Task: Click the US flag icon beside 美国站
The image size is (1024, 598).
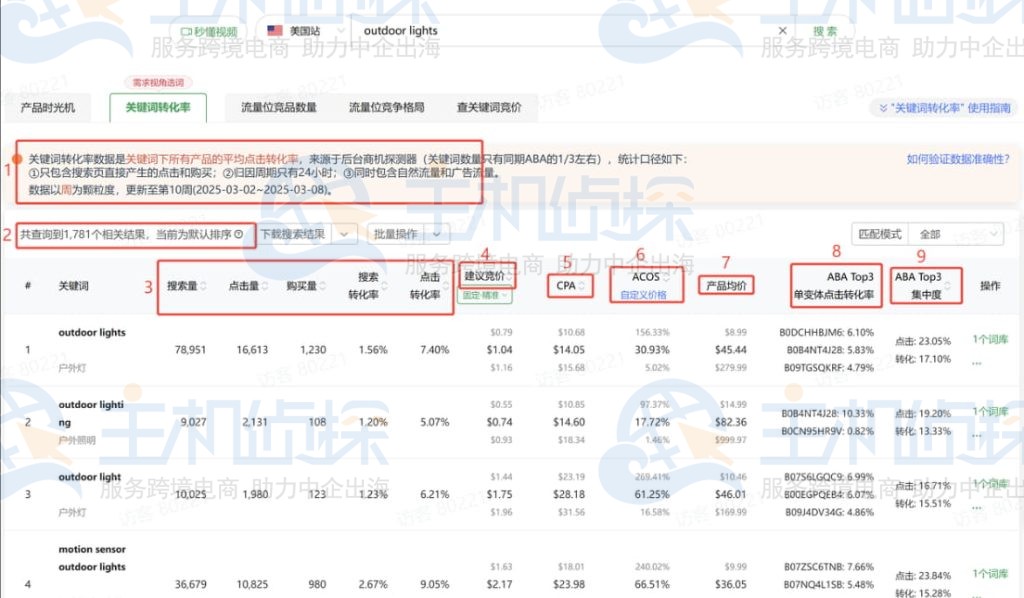Action: [x=276, y=31]
